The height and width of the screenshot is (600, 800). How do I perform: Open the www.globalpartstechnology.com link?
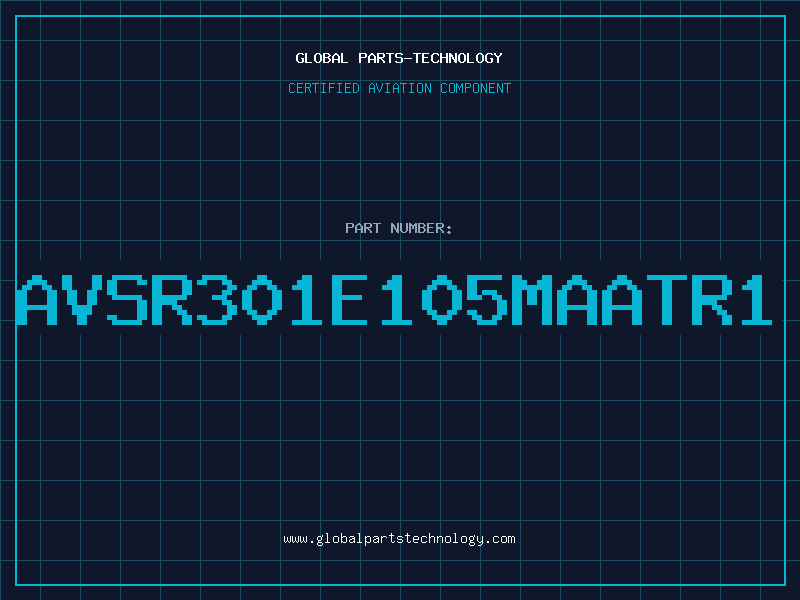[x=399, y=539]
